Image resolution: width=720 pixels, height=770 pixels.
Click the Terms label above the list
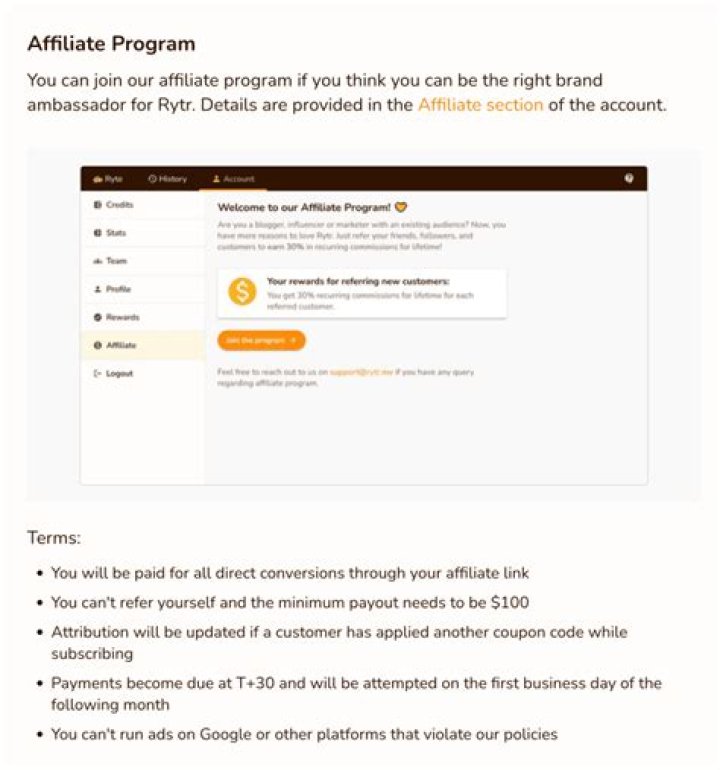pyautogui.click(x=54, y=538)
